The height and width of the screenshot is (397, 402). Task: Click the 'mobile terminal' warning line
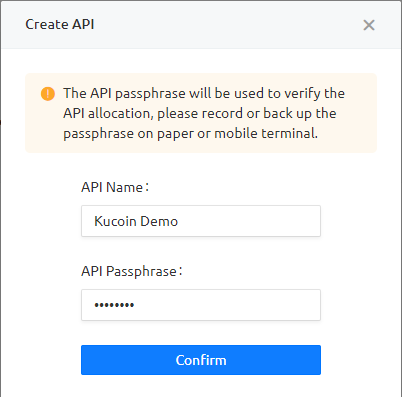[190, 133]
